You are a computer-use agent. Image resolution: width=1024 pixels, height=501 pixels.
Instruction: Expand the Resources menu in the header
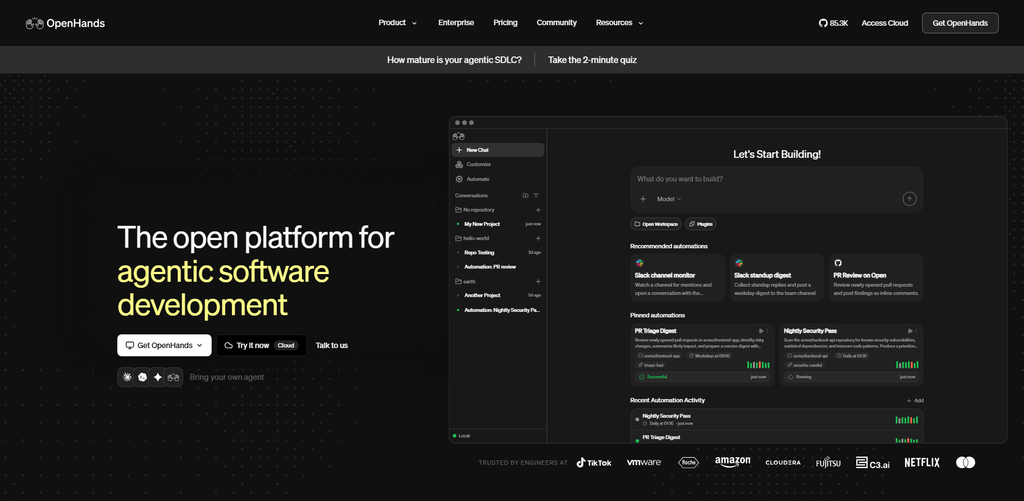tap(619, 23)
